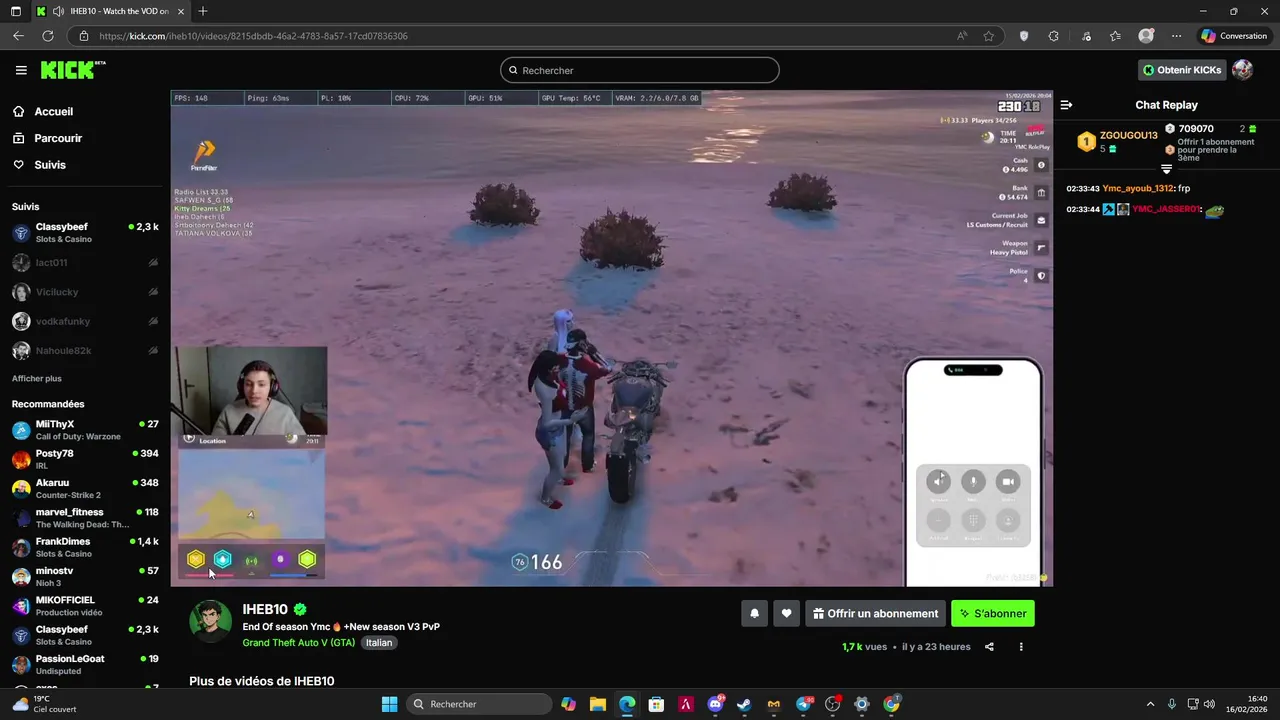Open MIKOFFICIEL recommended channel

[x=85, y=606]
